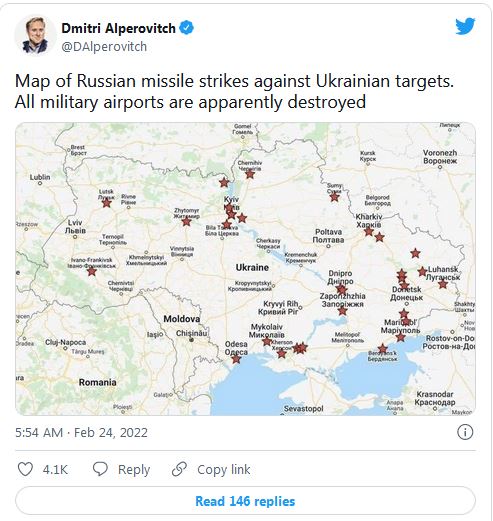Click the strike star near Sumy

click(334, 197)
